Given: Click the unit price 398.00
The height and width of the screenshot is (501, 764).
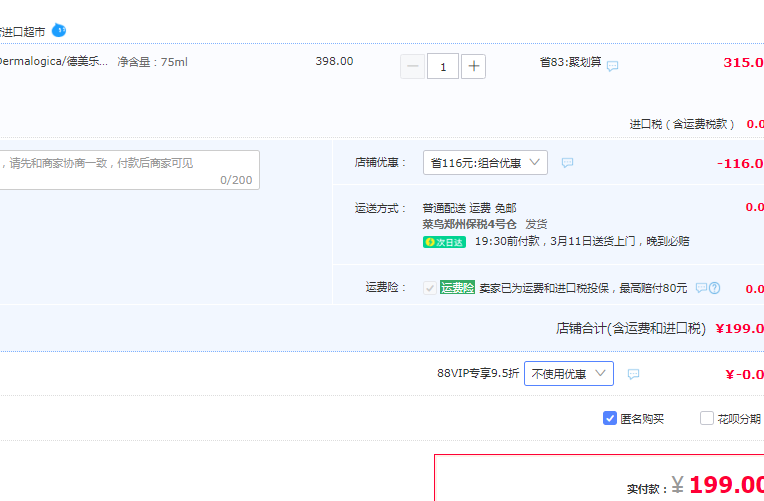Looking at the screenshot, I should pyautogui.click(x=334, y=61).
